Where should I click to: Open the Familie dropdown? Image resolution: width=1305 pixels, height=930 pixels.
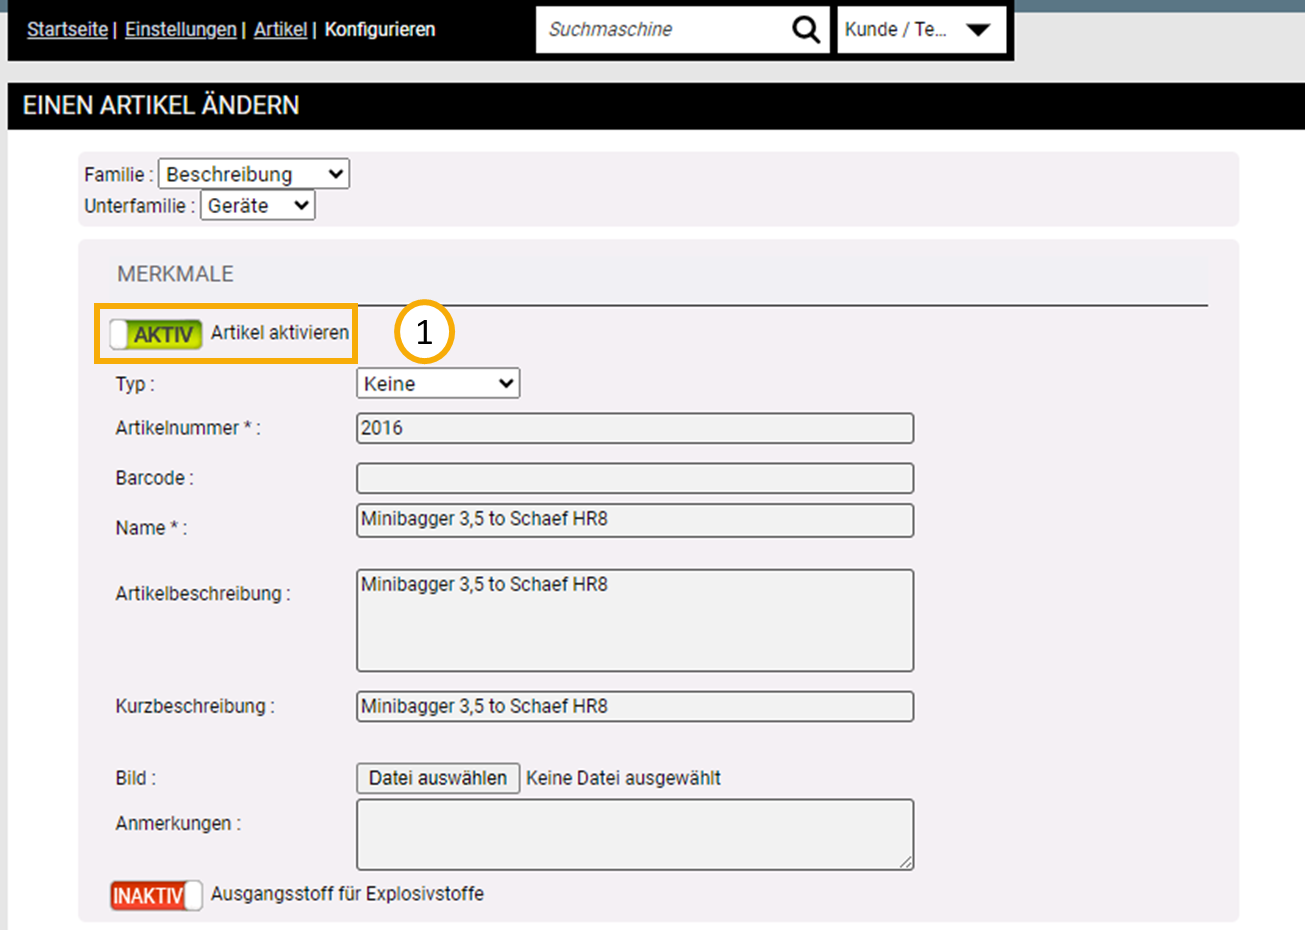pos(254,174)
